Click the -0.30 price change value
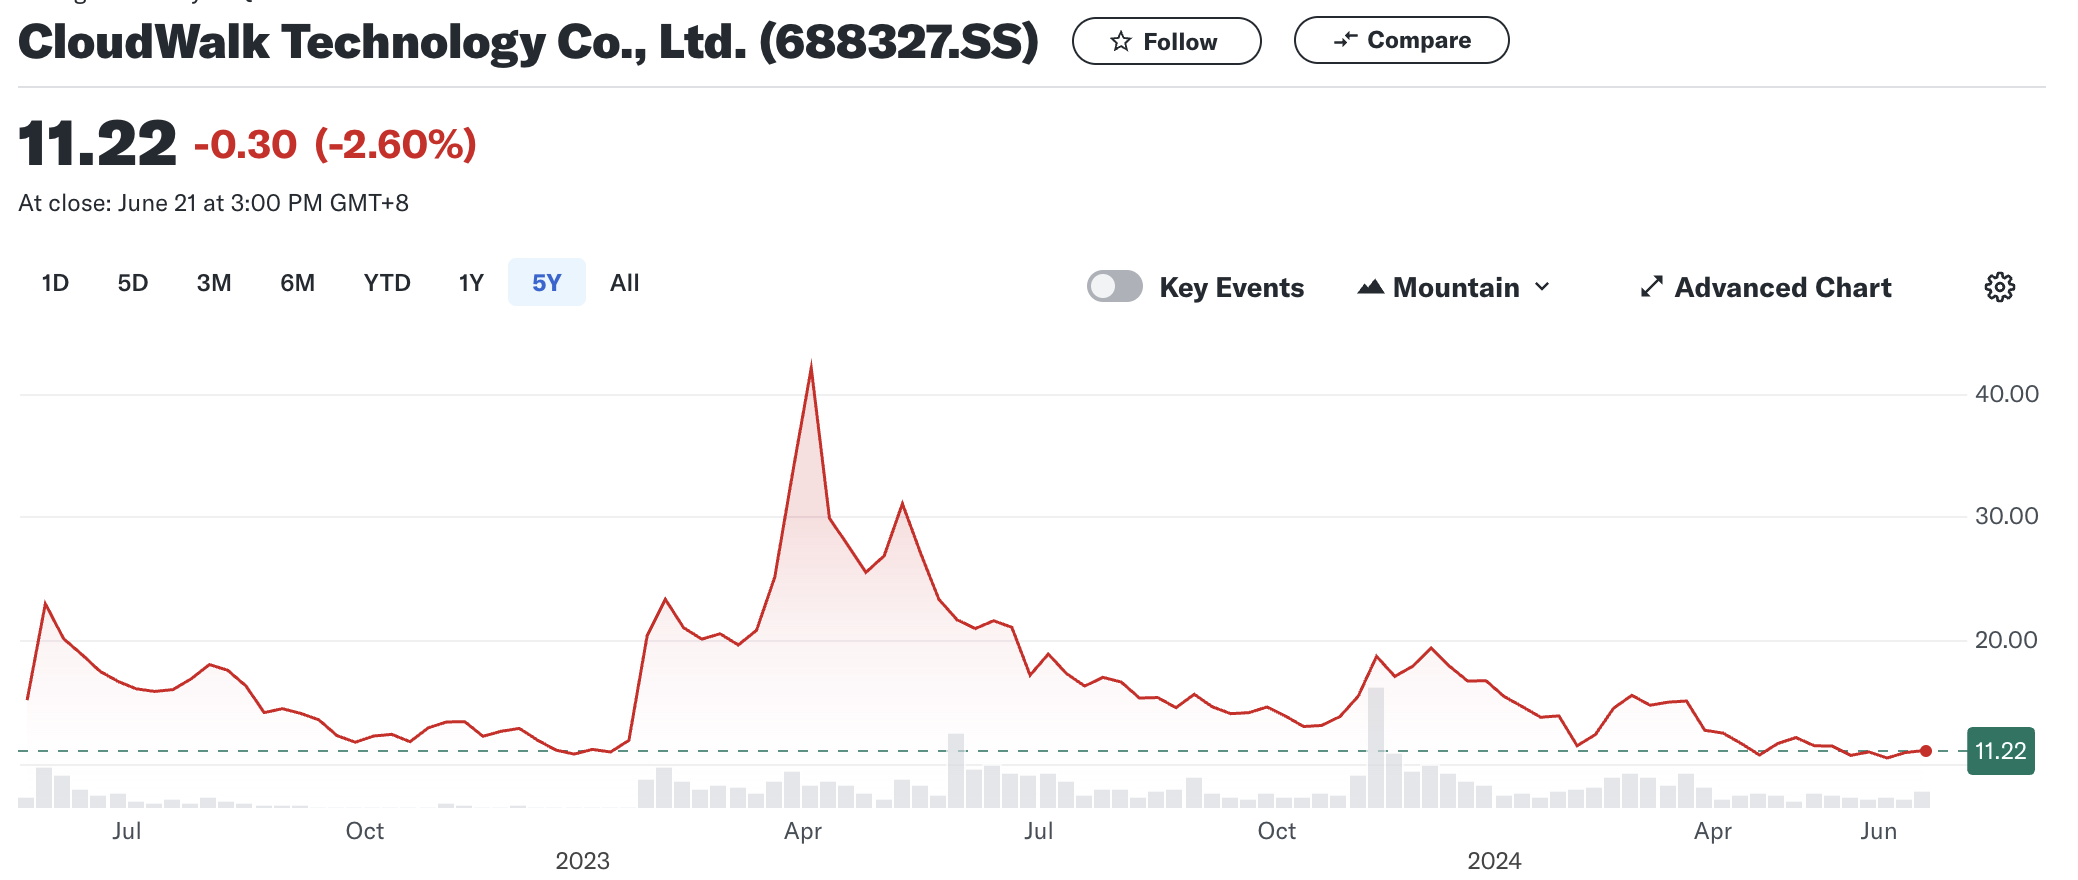2078x880 pixels. coord(245,145)
